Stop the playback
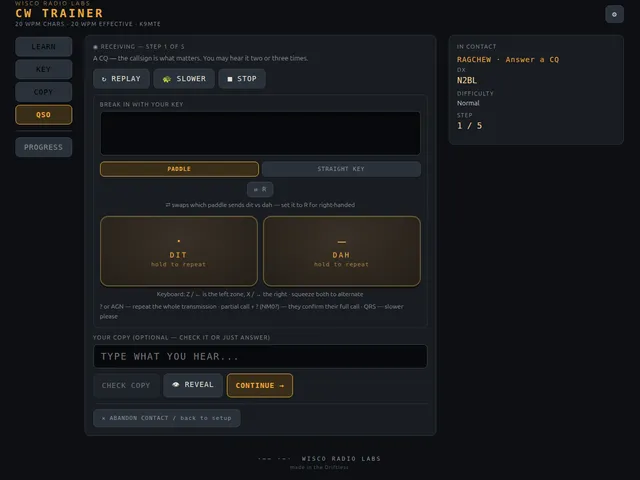The image size is (640, 480). coord(242,79)
